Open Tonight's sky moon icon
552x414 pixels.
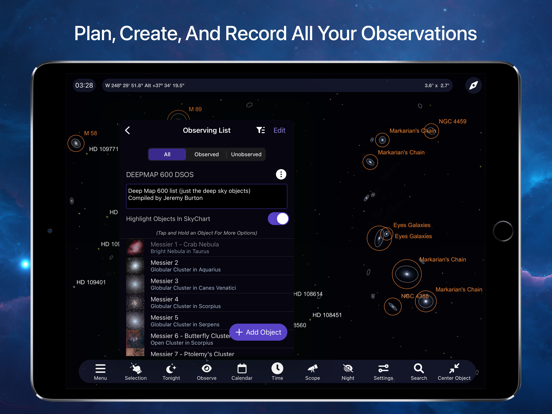(x=171, y=372)
